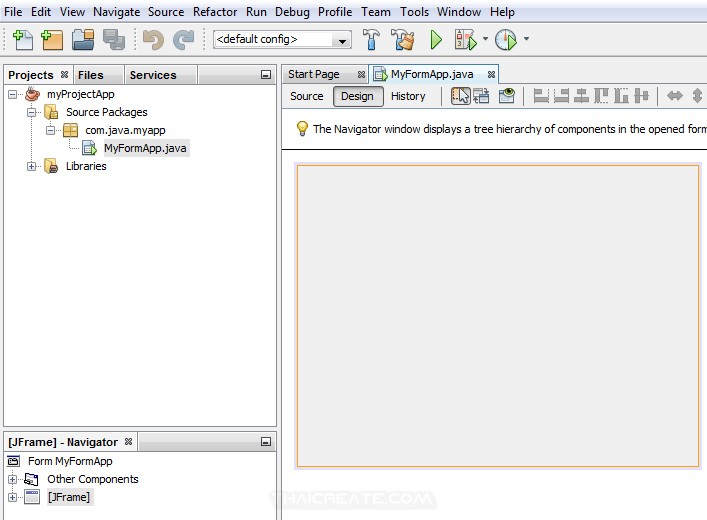Close the Projects panel tab
The image size is (707, 520).
[64, 74]
